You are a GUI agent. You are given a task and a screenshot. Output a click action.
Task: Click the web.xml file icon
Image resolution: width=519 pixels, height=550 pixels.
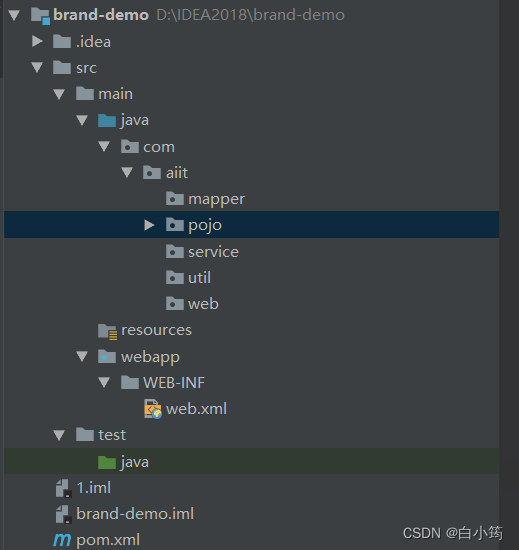[x=153, y=409]
